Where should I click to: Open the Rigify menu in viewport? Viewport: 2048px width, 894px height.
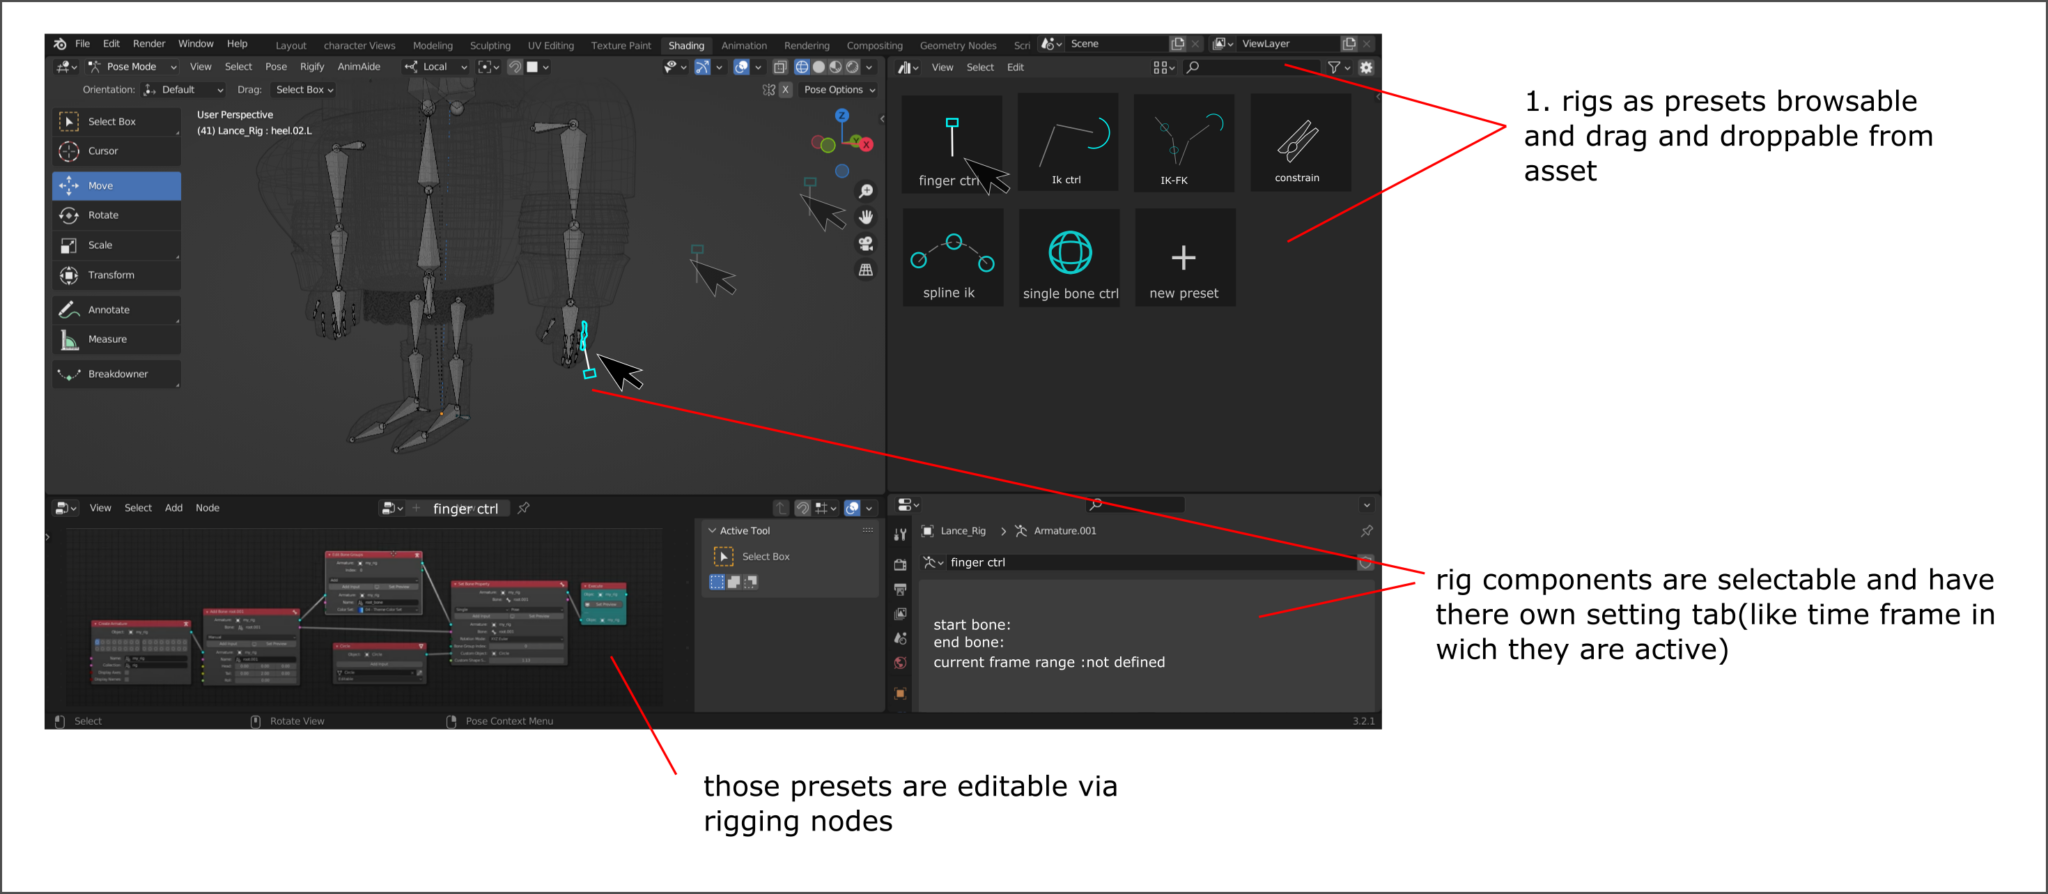pos(312,67)
